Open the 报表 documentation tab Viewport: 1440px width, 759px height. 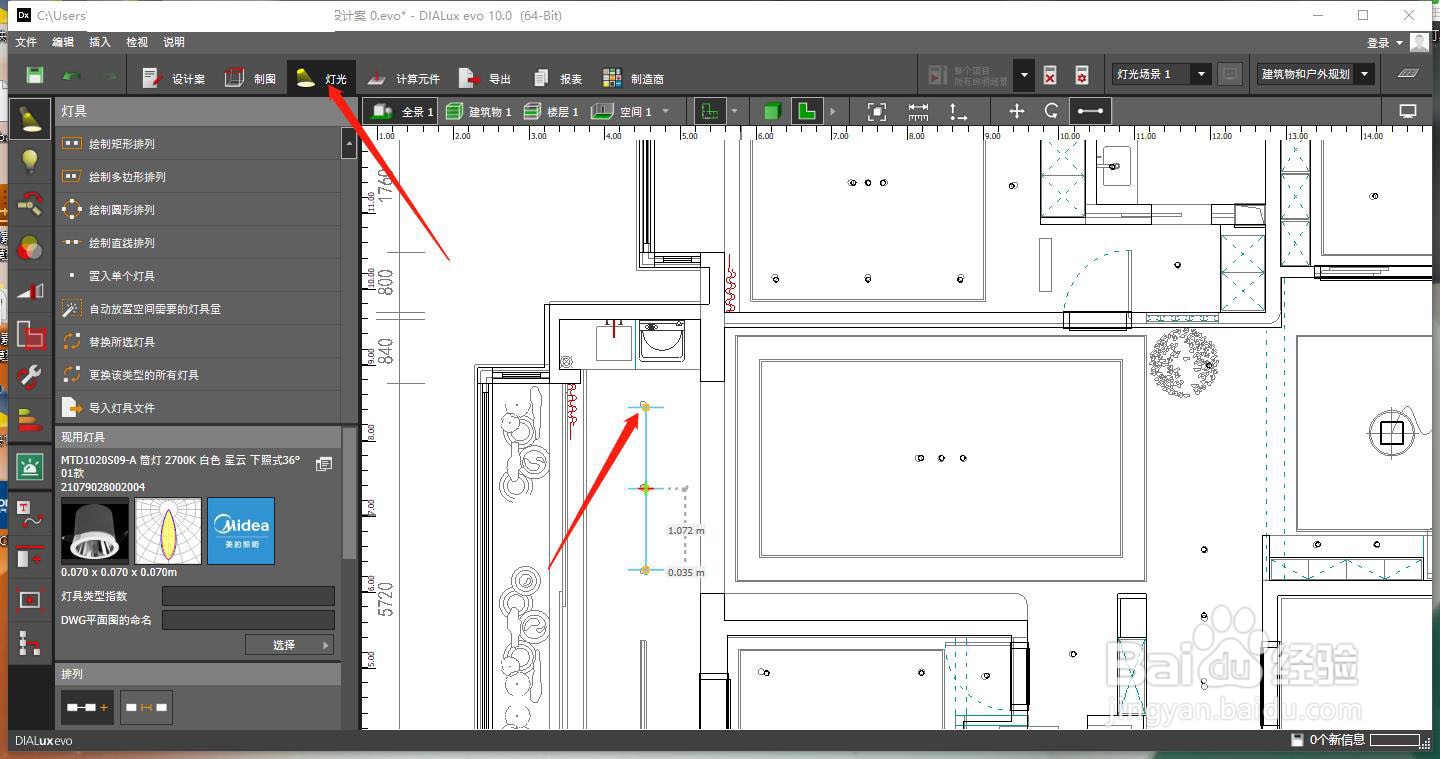[558, 78]
